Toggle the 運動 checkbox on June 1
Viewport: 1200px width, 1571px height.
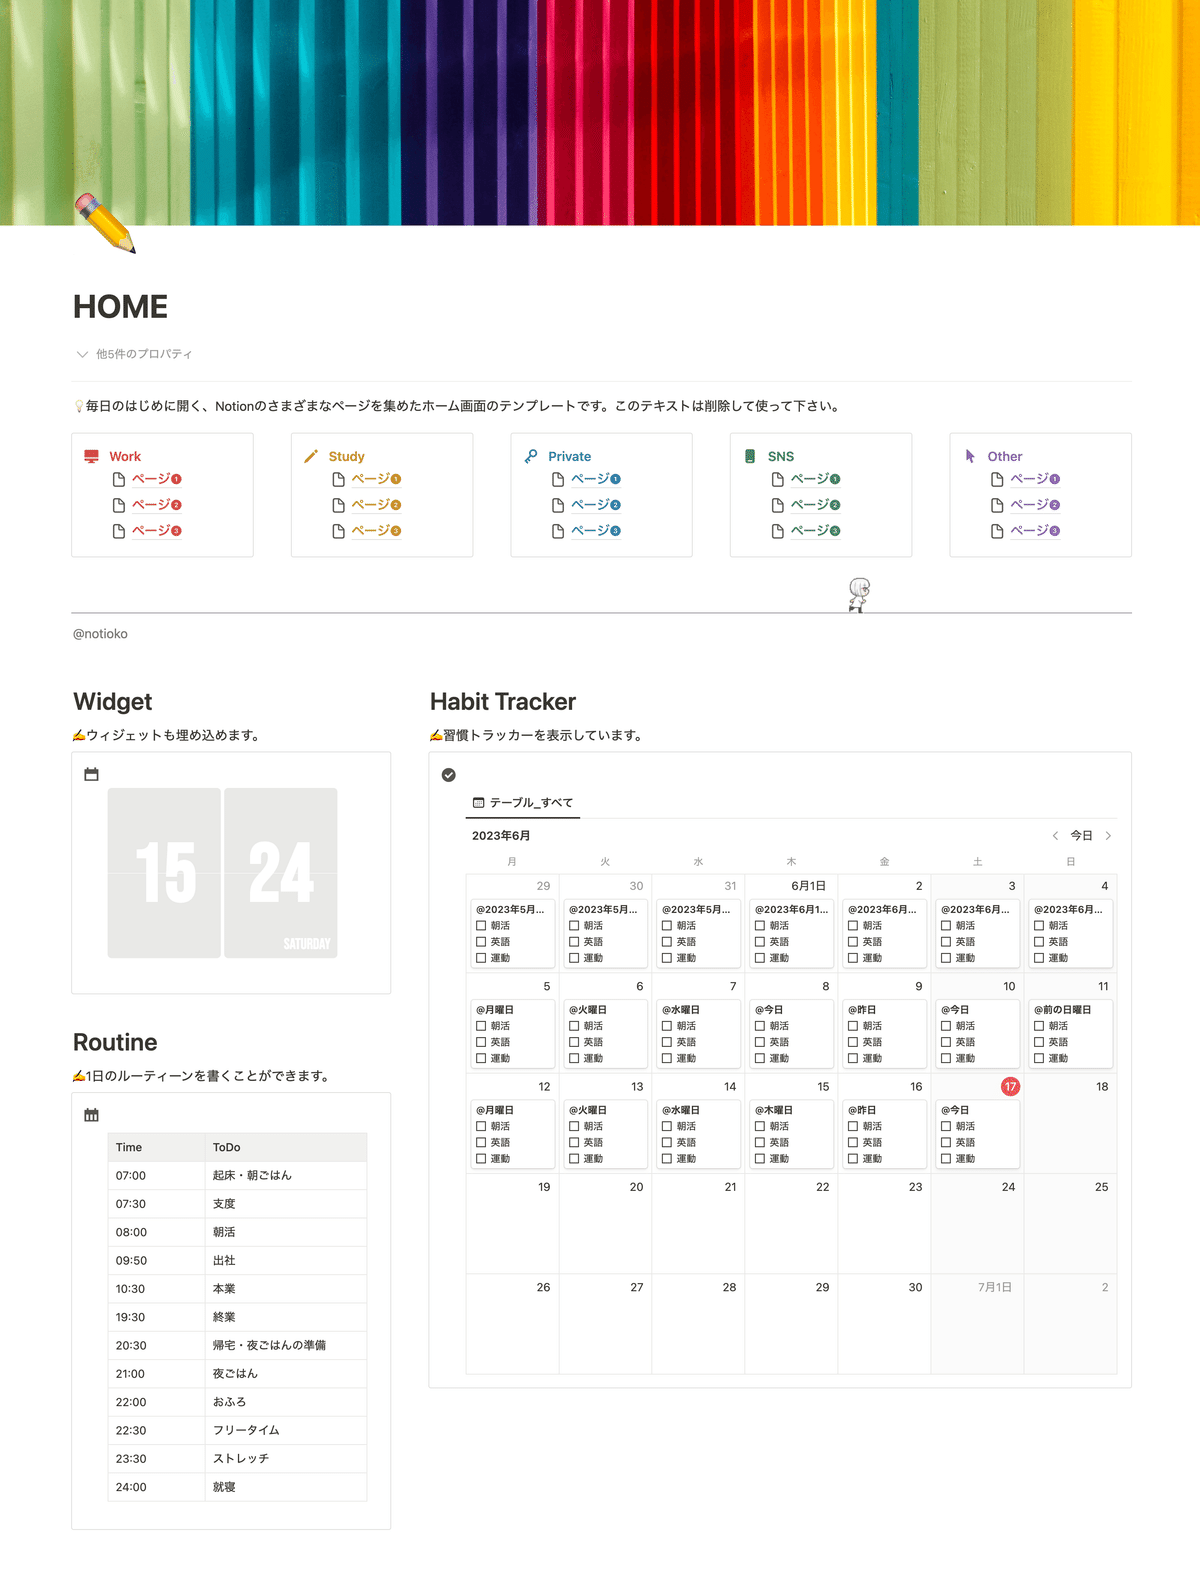pos(760,958)
